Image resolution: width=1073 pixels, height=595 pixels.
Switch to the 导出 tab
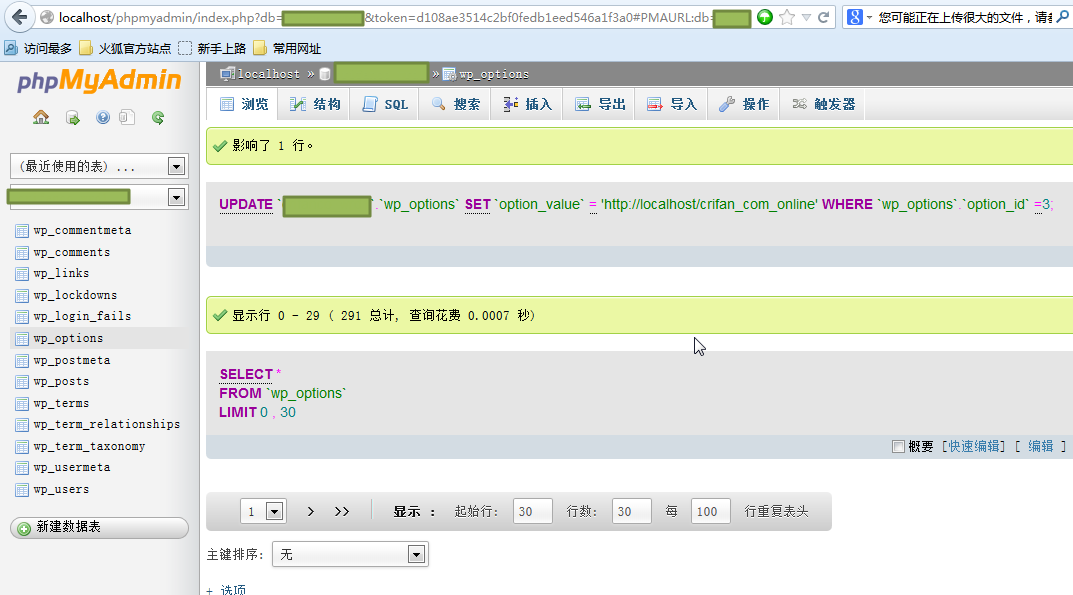[x=600, y=104]
